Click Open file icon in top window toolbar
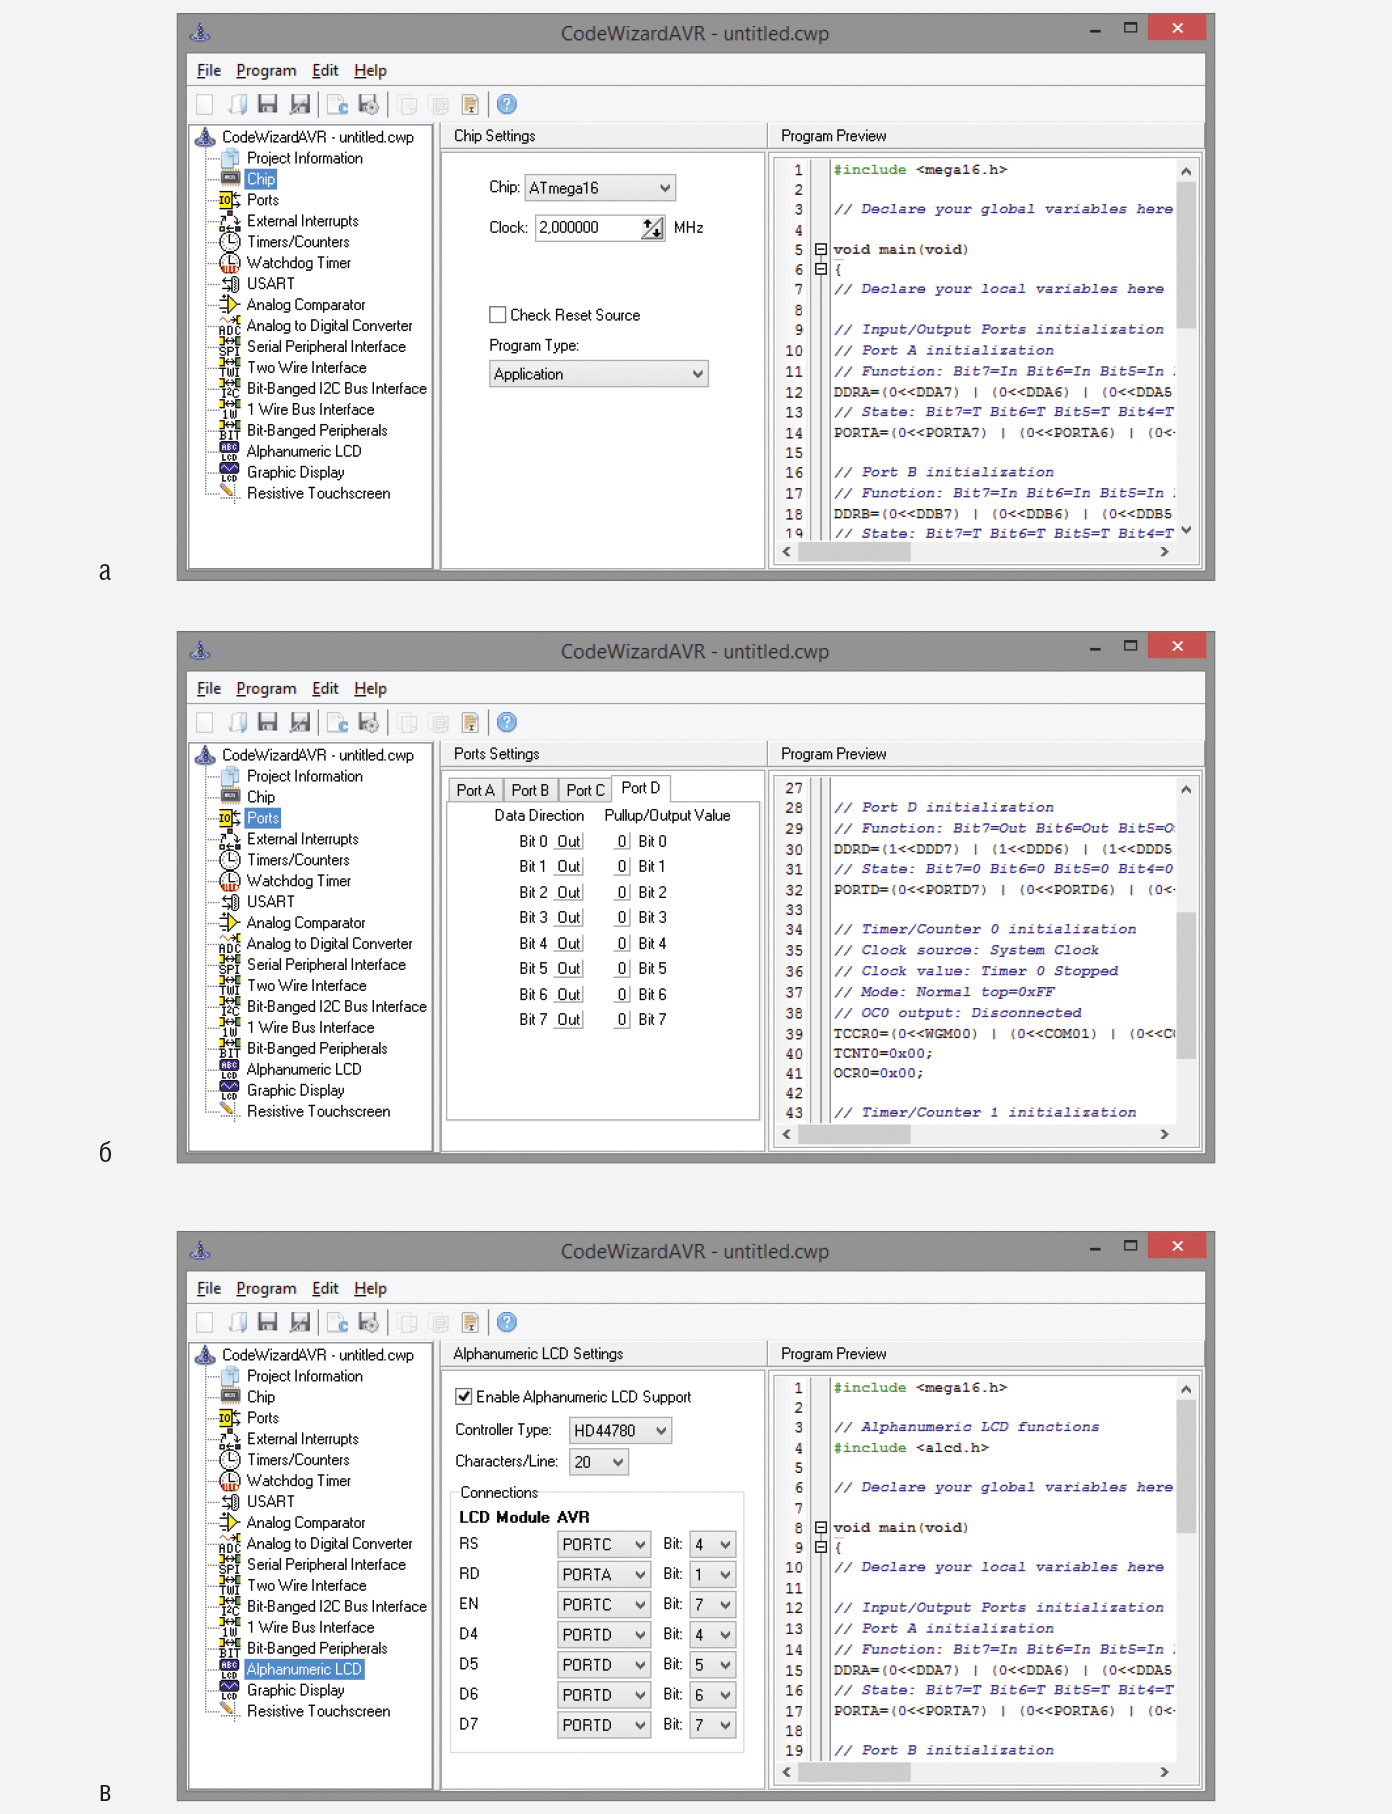 point(237,104)
